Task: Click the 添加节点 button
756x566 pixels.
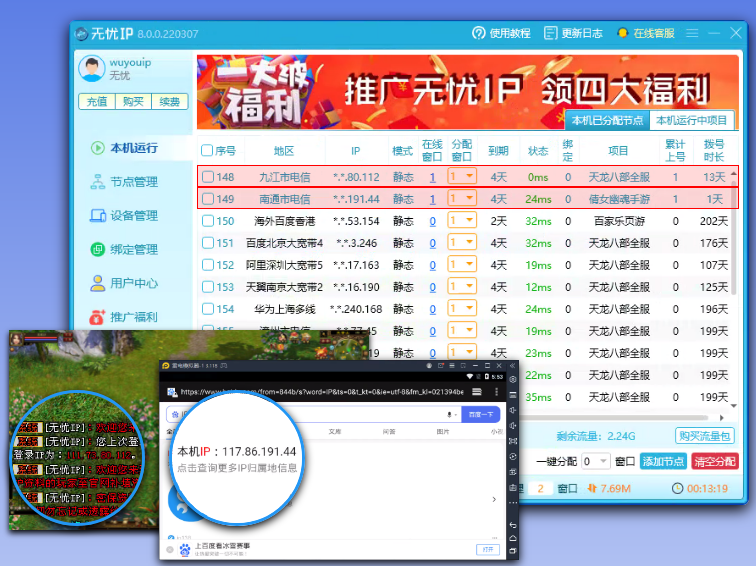Action: (663, 461)
